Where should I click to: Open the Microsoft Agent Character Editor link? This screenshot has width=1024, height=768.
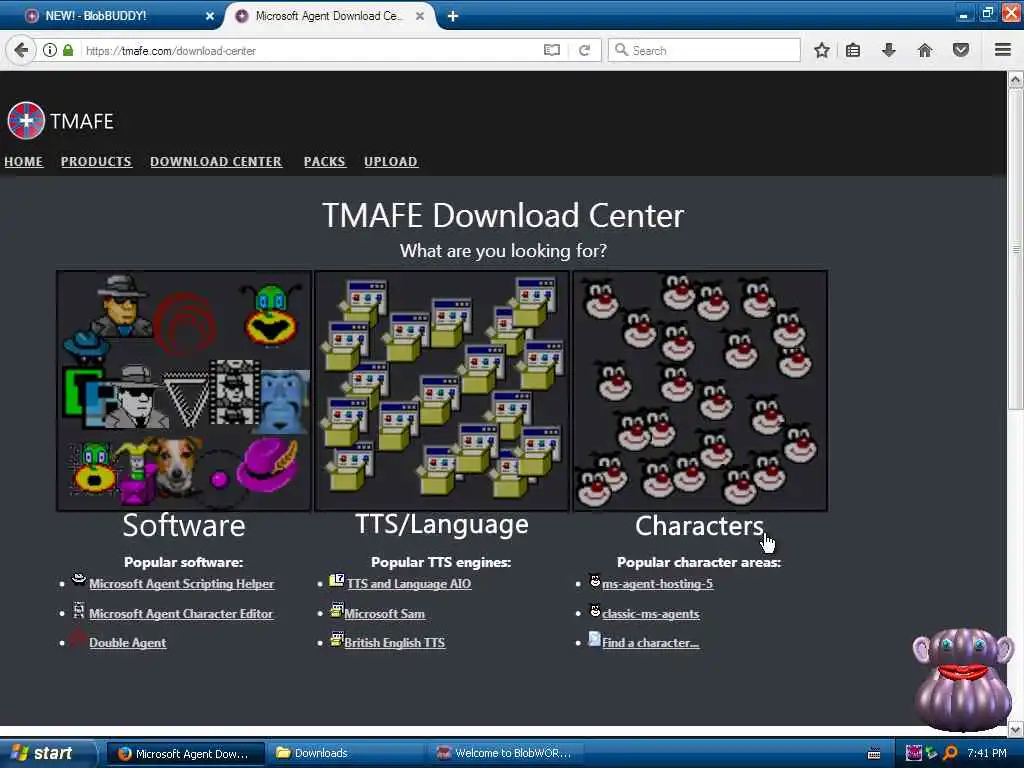tap(181, 614)
